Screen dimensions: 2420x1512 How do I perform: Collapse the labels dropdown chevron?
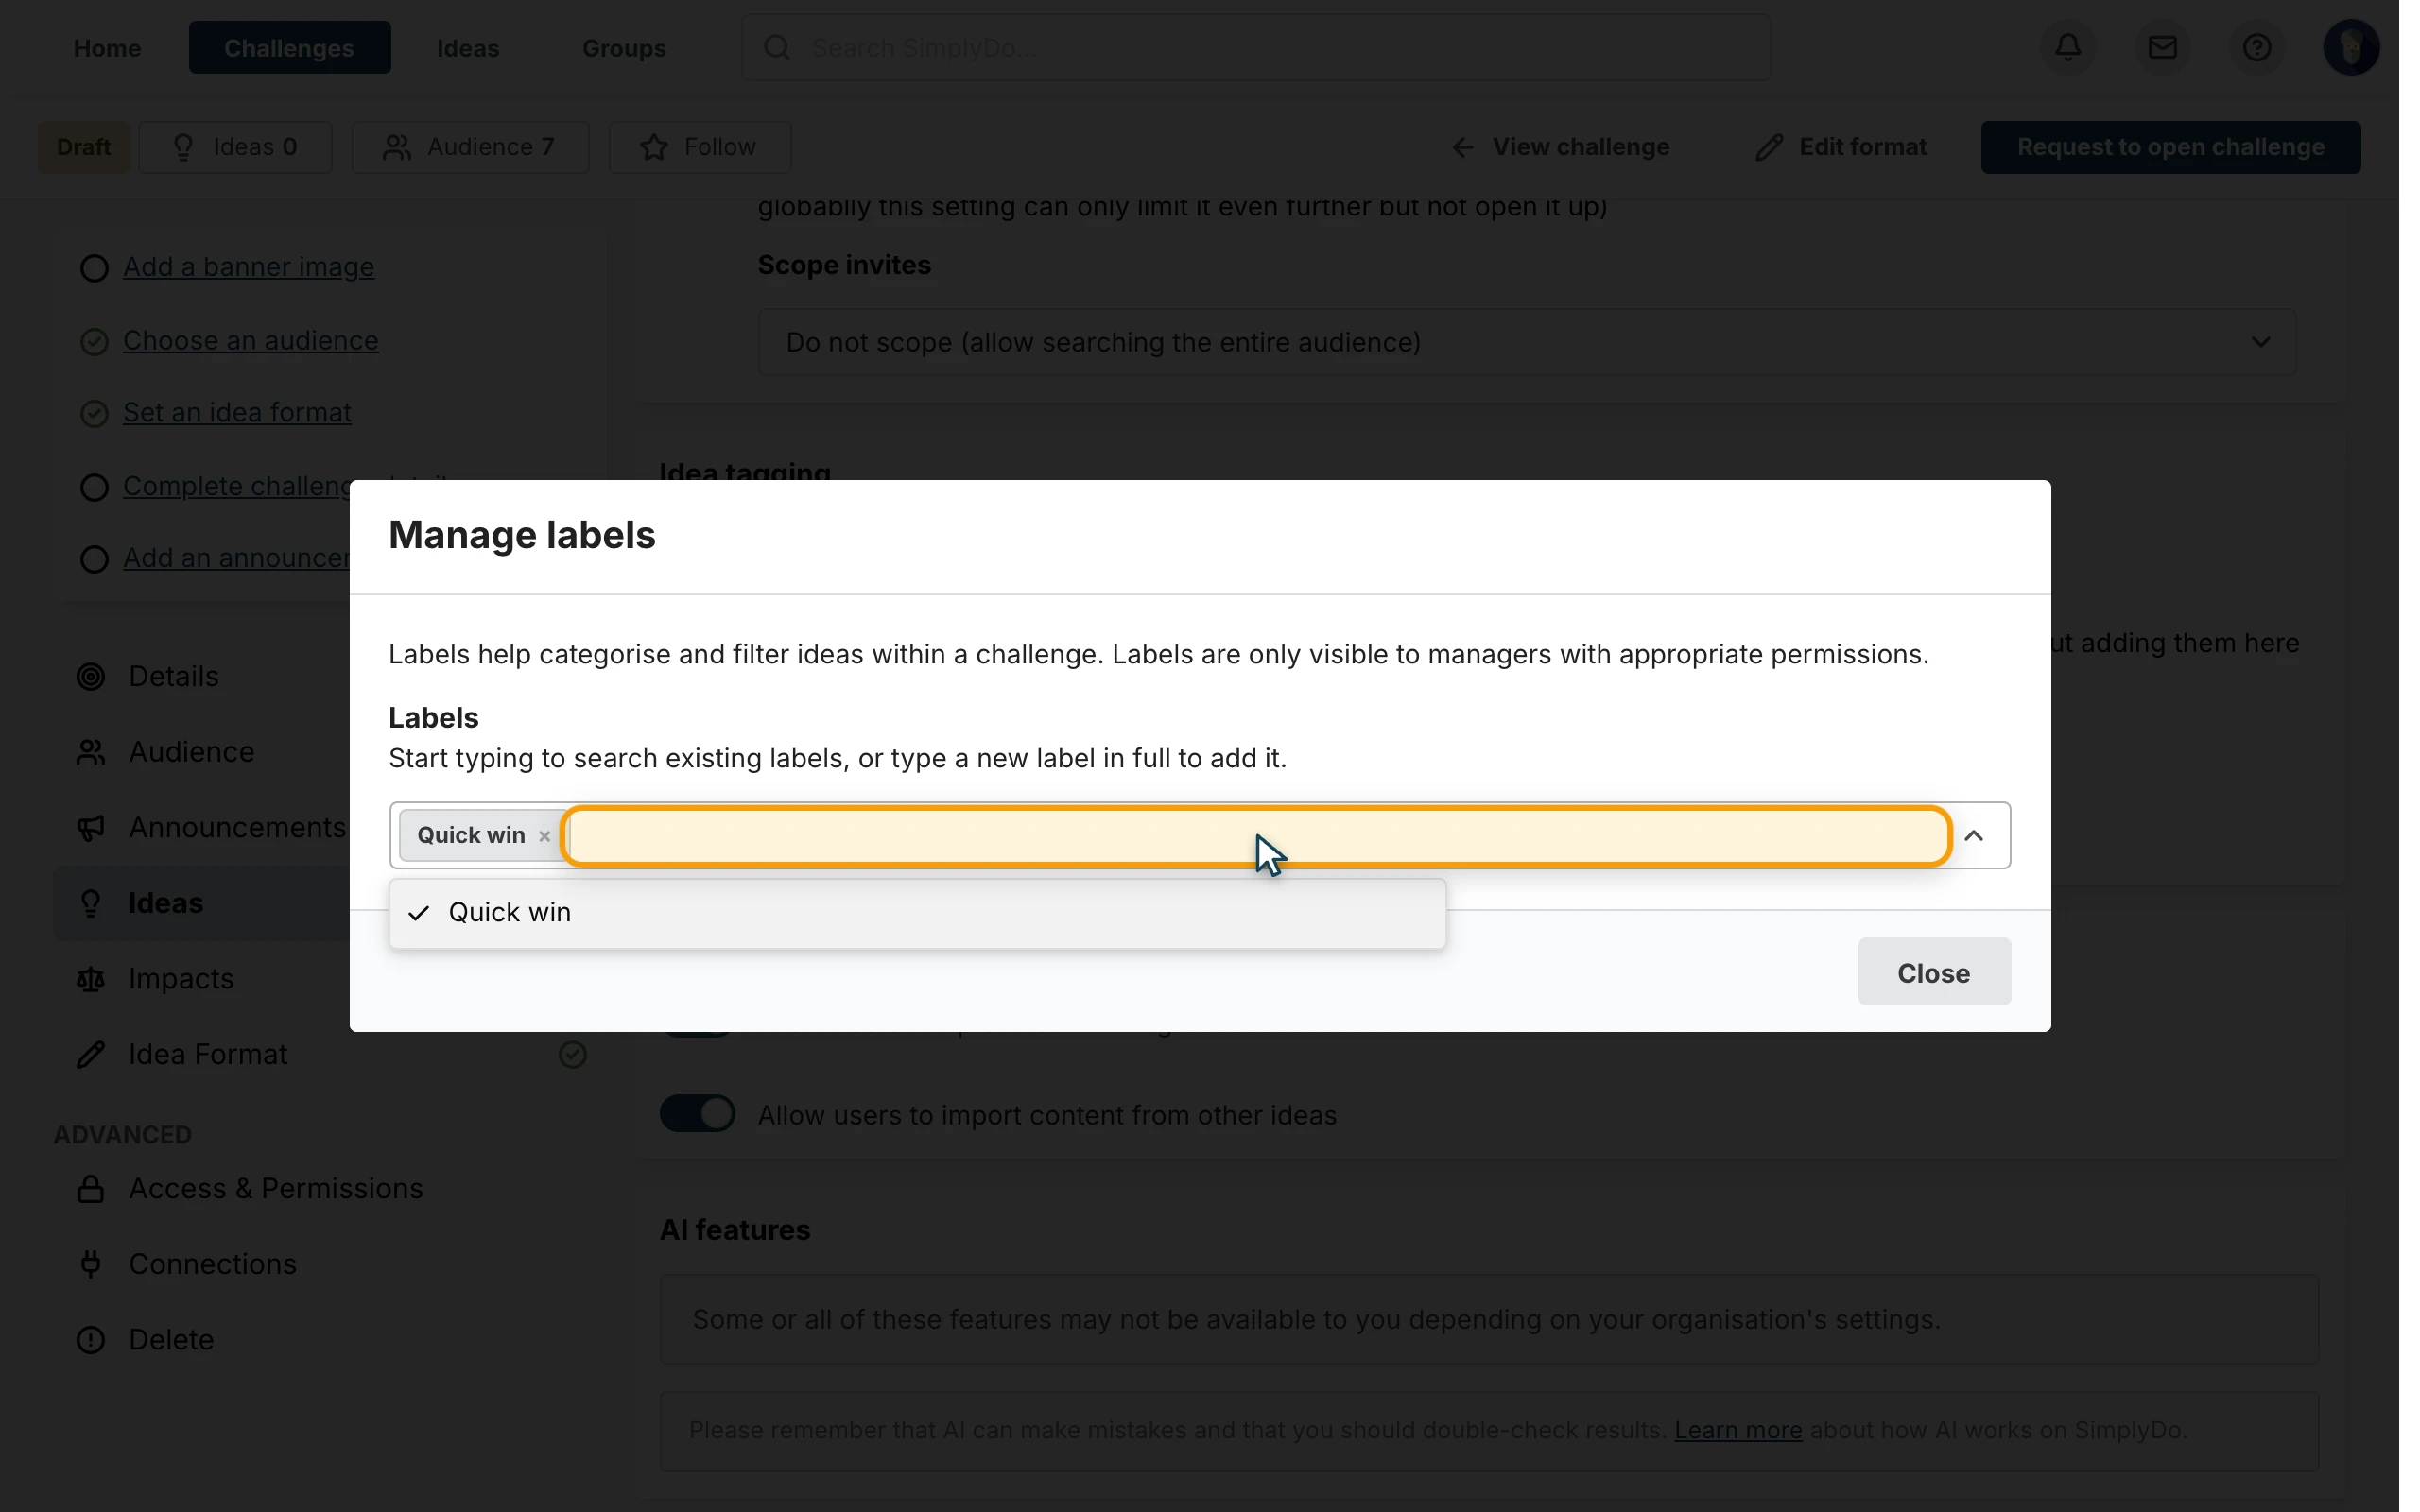pos(1973,835)
